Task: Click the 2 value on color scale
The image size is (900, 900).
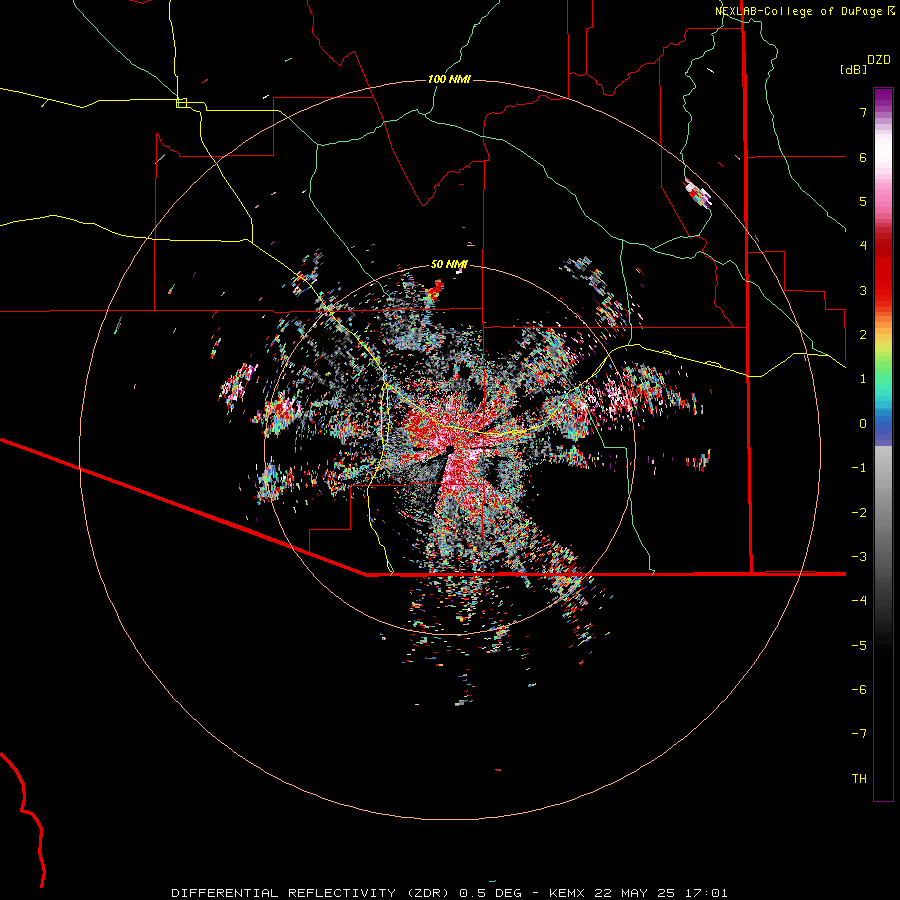Action: coord(863,334)
